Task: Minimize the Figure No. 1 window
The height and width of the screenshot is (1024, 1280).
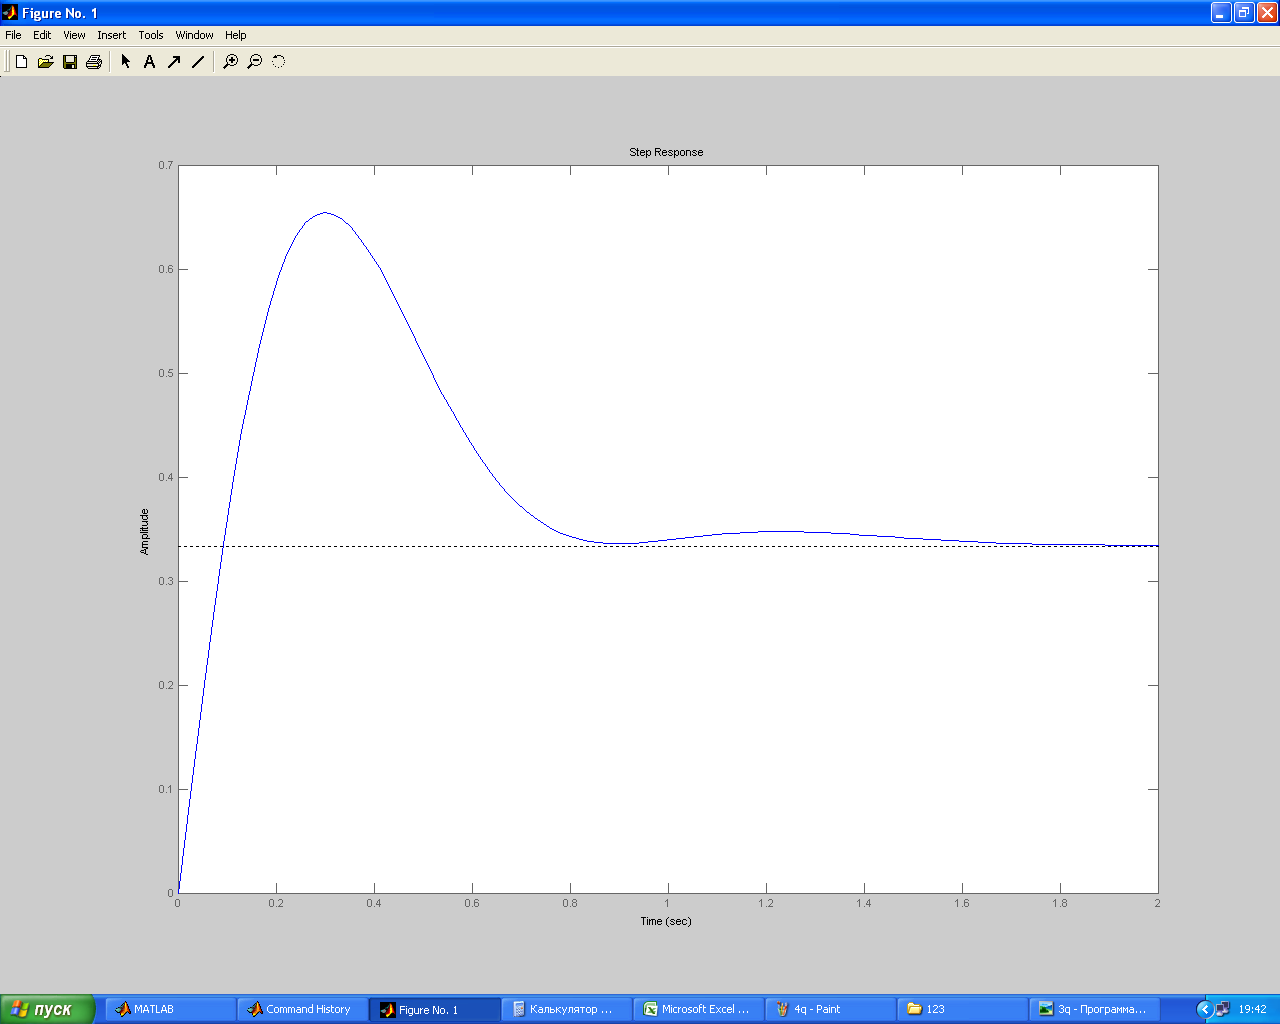Action: tap(1221, 12)
